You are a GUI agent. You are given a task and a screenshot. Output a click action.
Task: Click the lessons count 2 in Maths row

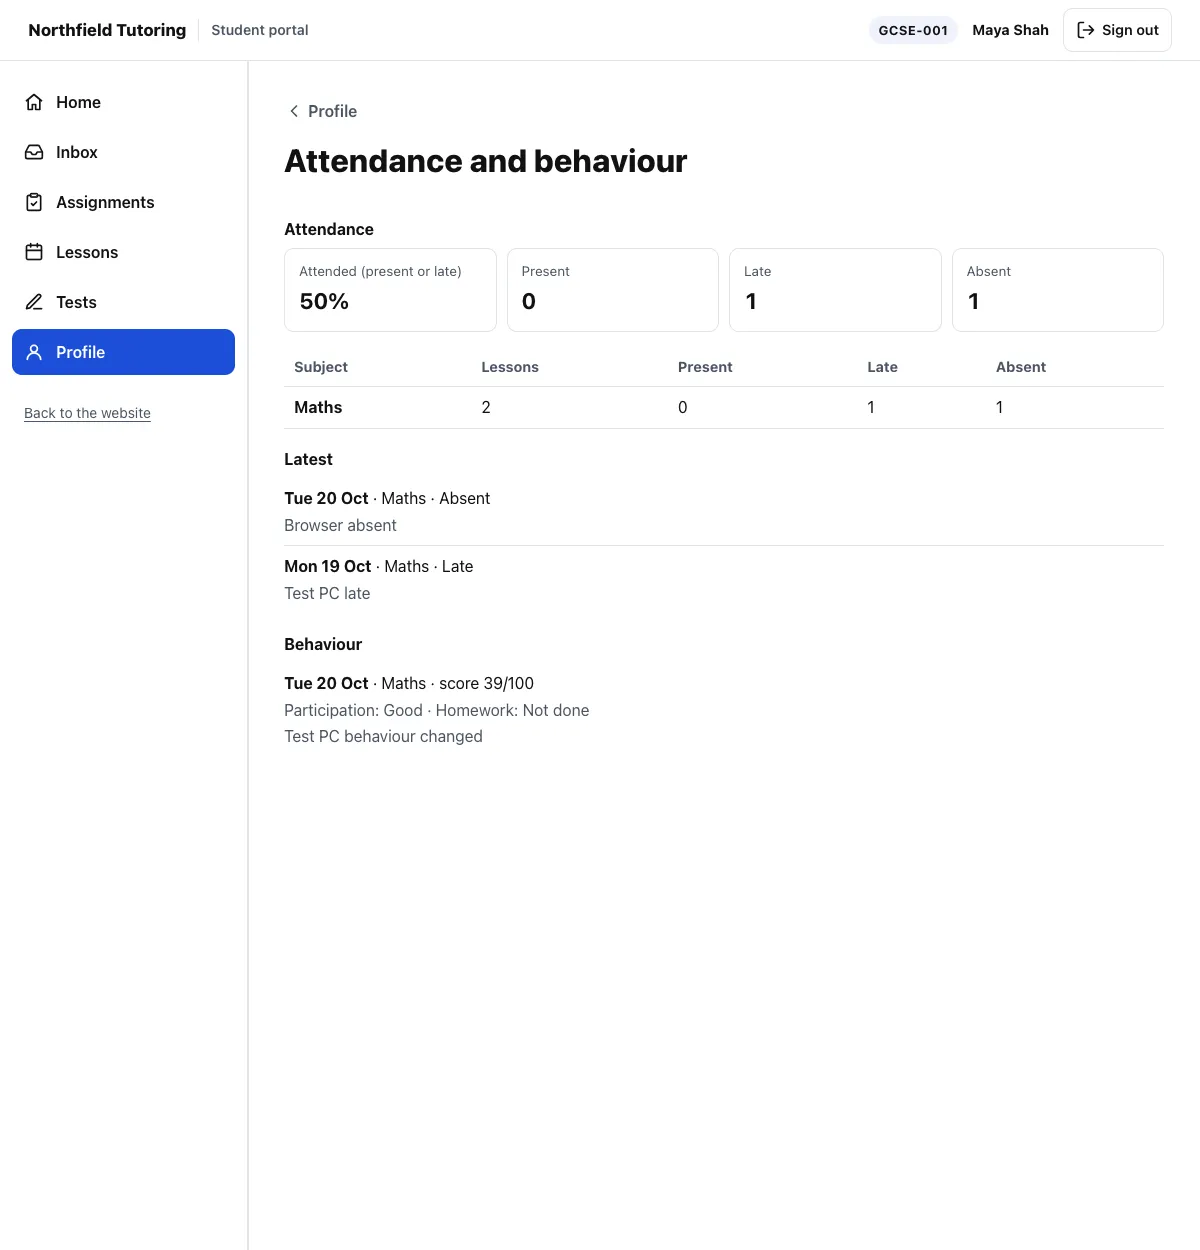pyautogui.click(x=486, y=407)
